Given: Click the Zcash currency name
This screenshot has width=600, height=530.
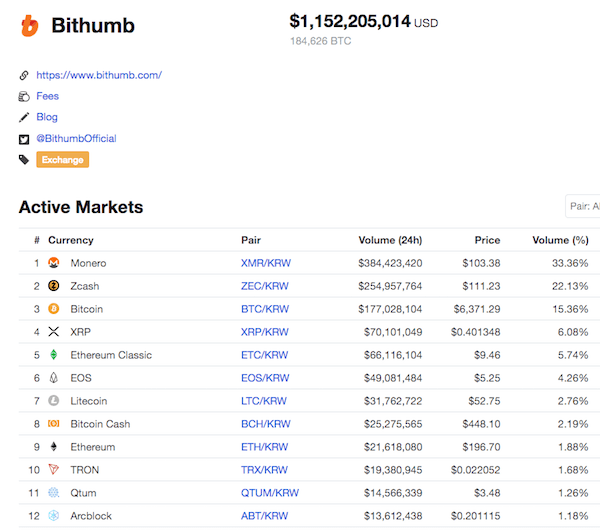Looking at the screenshot, I should [85, 286].
